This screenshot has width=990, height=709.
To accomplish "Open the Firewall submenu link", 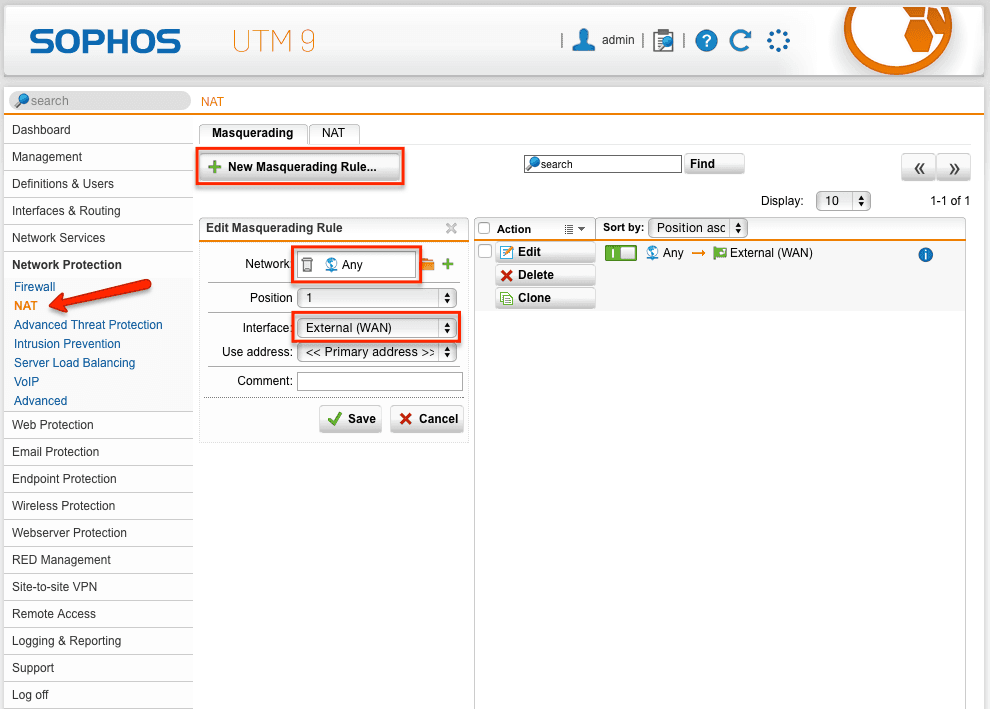I will tap(35, 287).
